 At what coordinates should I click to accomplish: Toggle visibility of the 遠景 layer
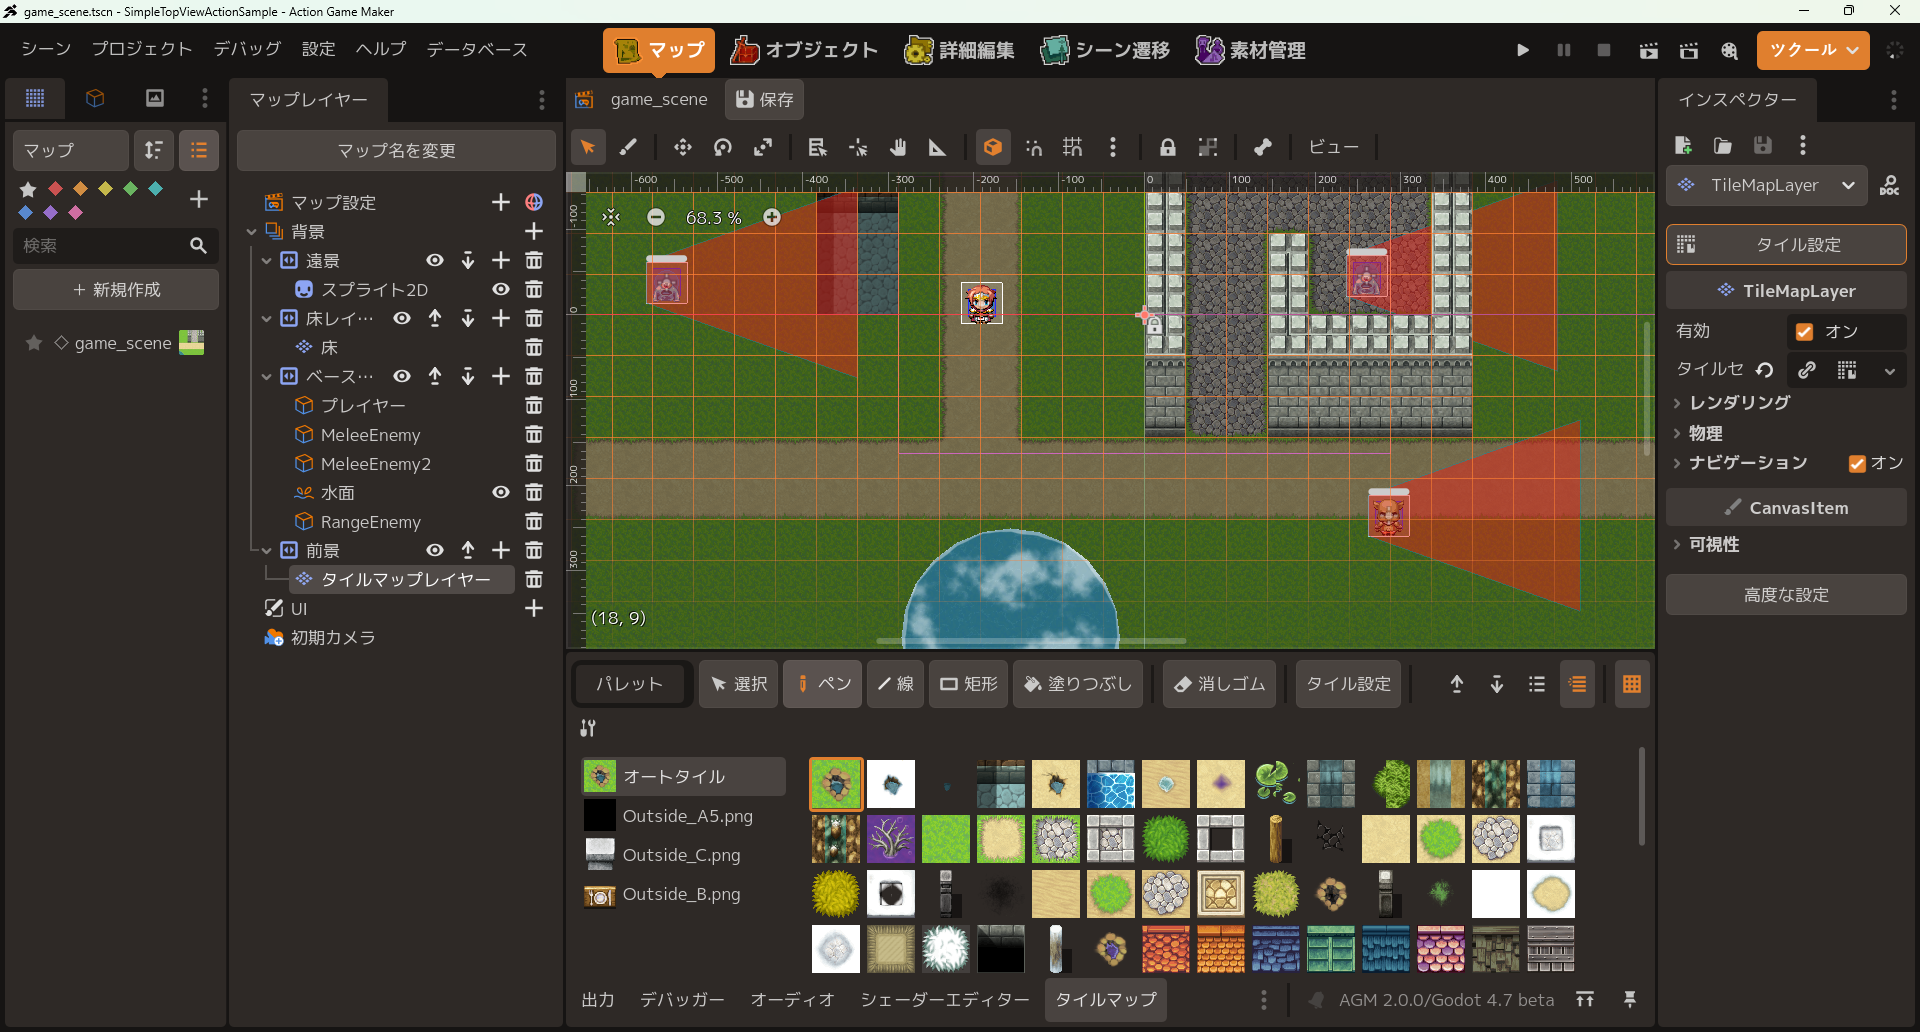coord(435,260)
